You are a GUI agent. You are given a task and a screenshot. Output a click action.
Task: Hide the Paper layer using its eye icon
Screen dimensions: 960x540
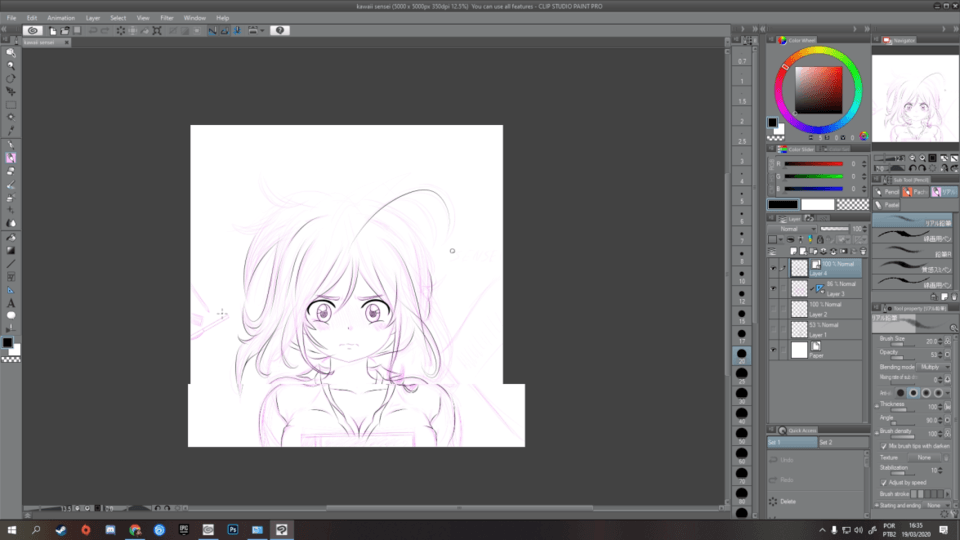click(774, 350)
